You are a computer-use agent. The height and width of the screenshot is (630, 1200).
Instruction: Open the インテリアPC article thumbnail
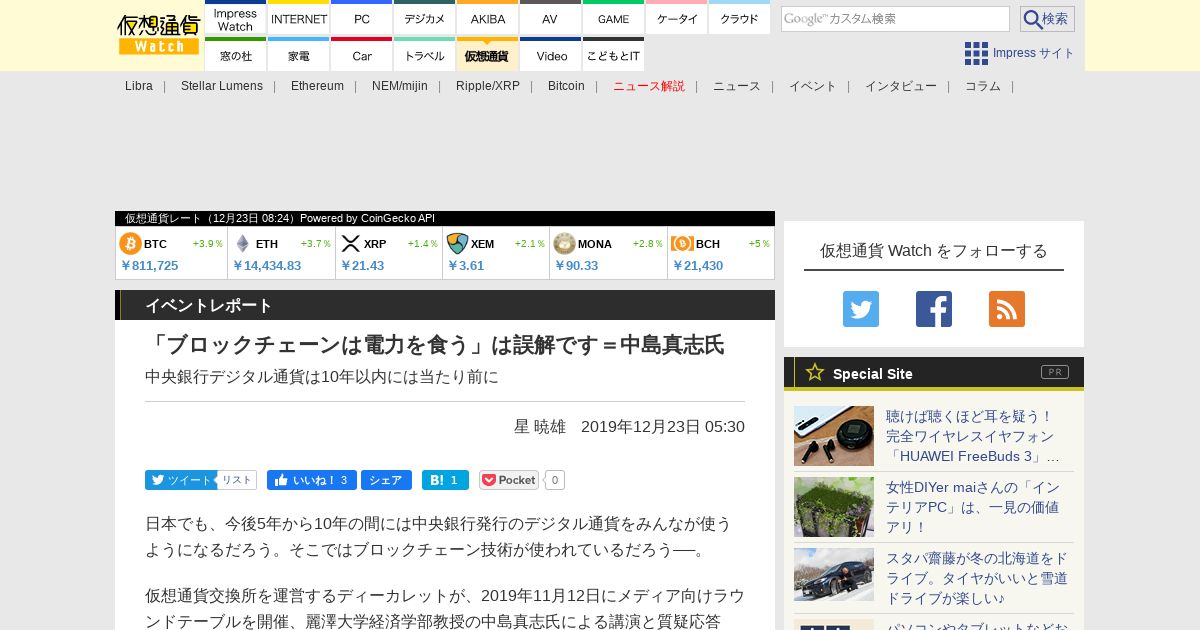[x=834, y=507]
